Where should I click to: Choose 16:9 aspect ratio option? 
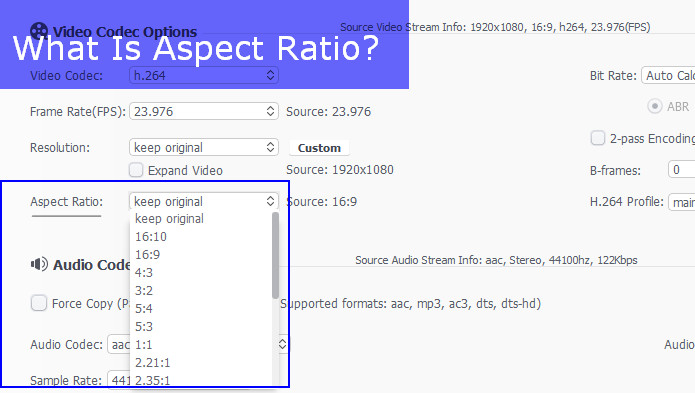(202, 255)
